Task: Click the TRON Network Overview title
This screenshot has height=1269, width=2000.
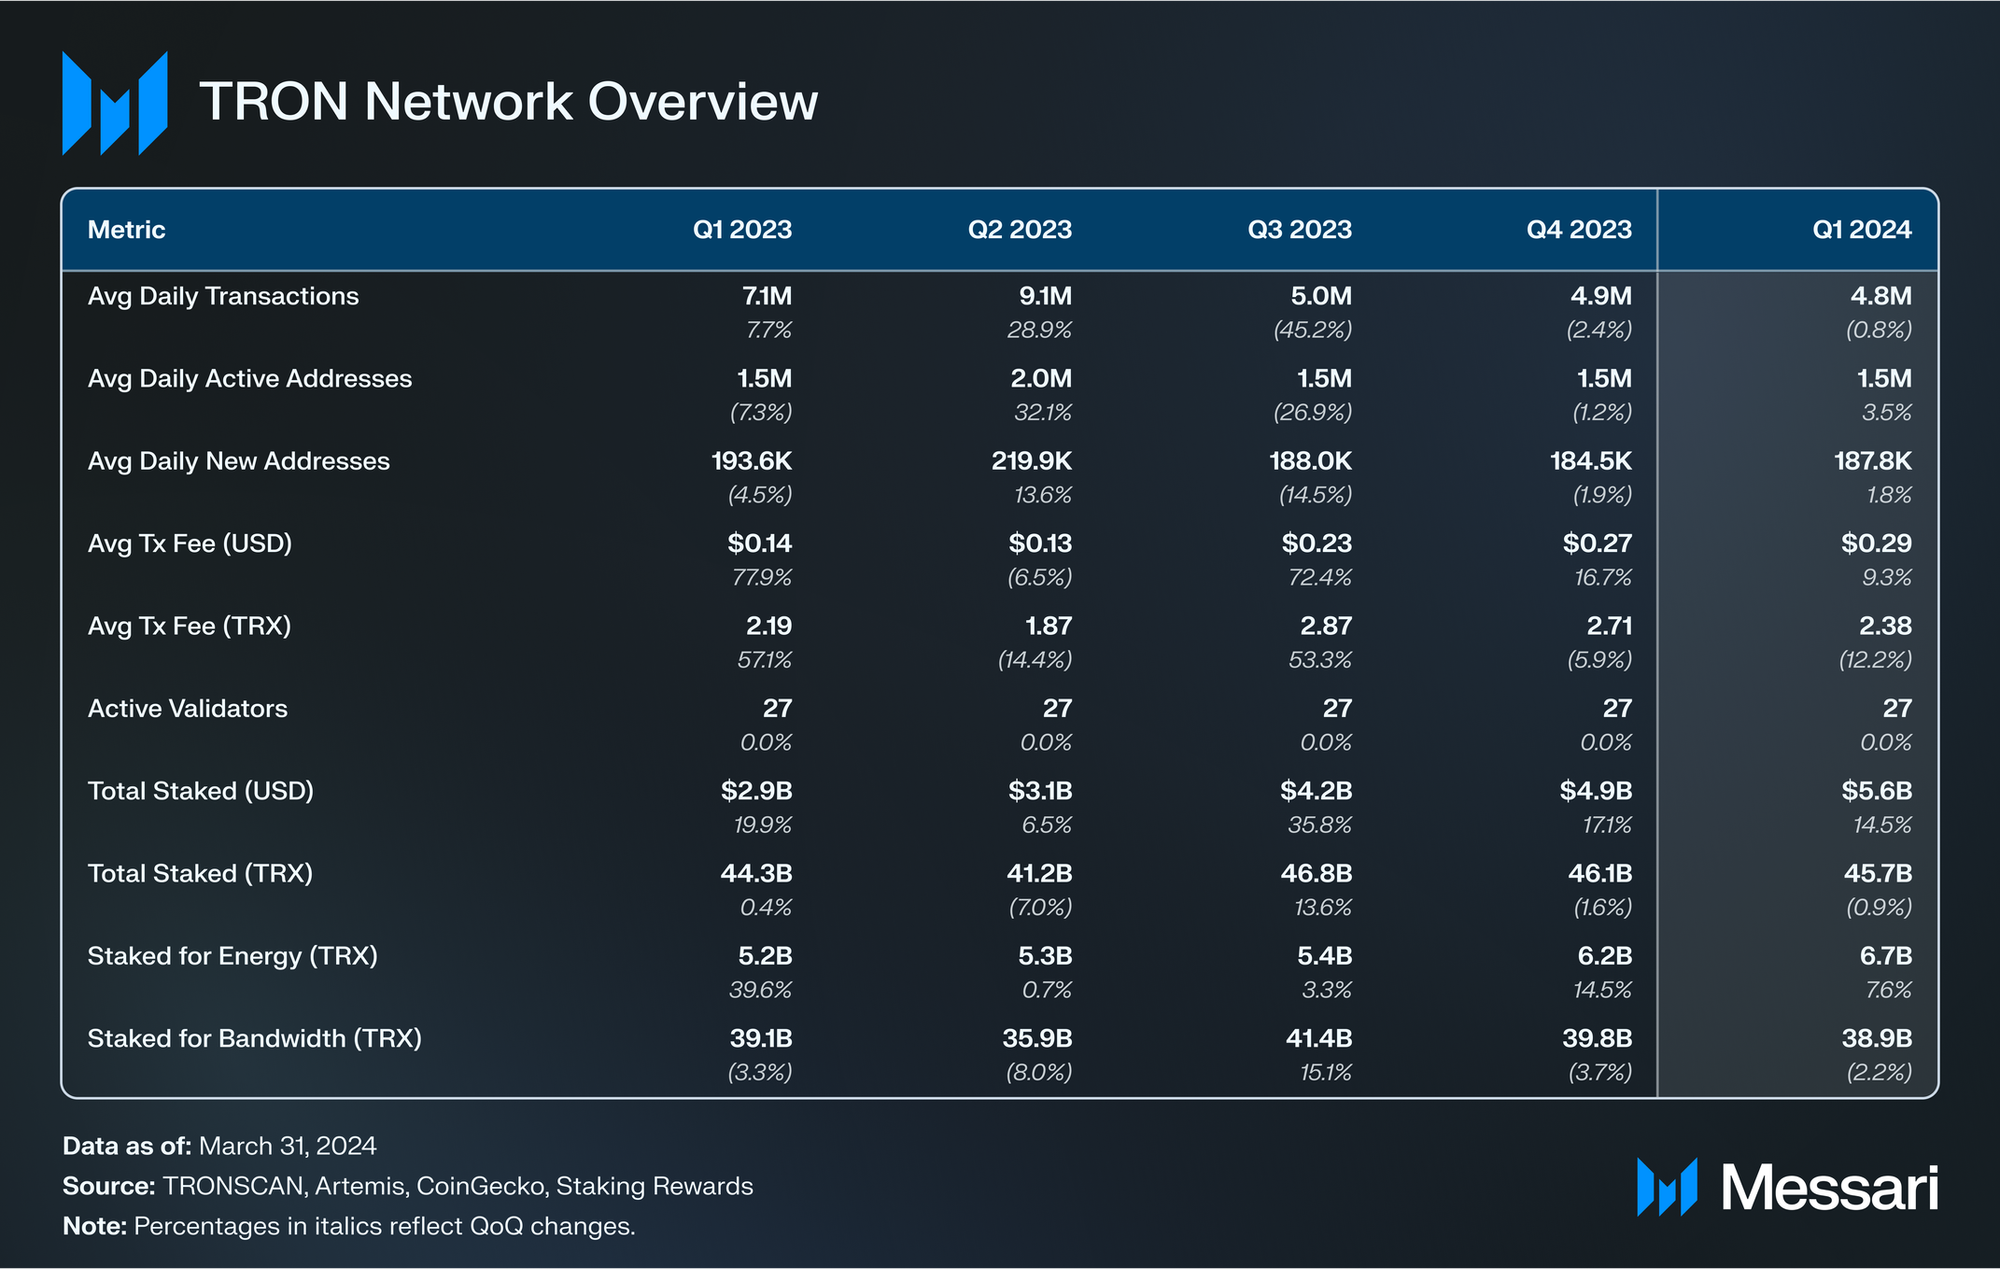Action: tap(508, 102)
